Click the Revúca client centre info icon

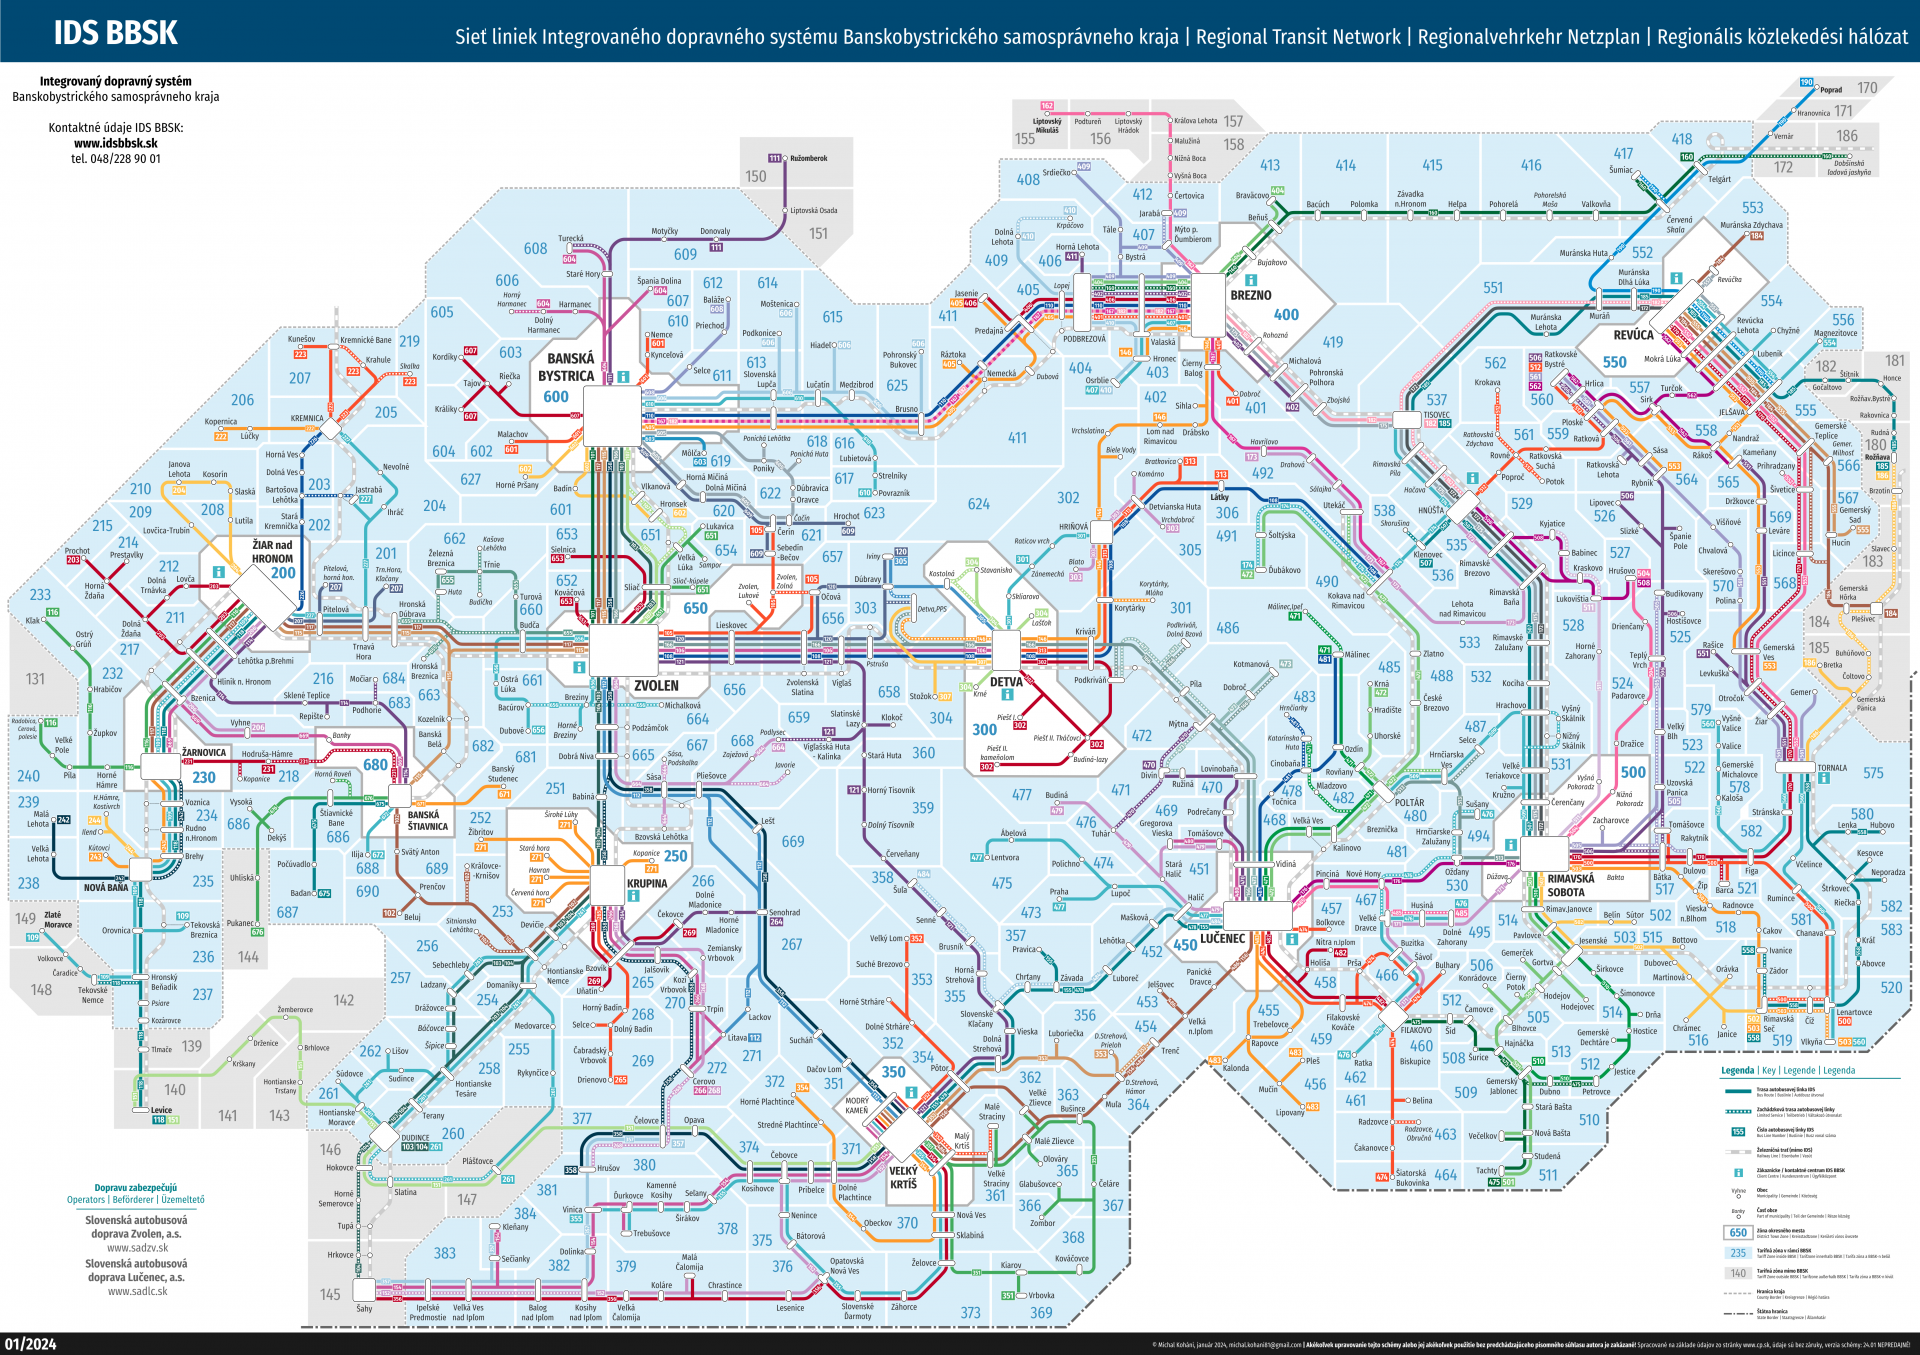(1675, 278)
